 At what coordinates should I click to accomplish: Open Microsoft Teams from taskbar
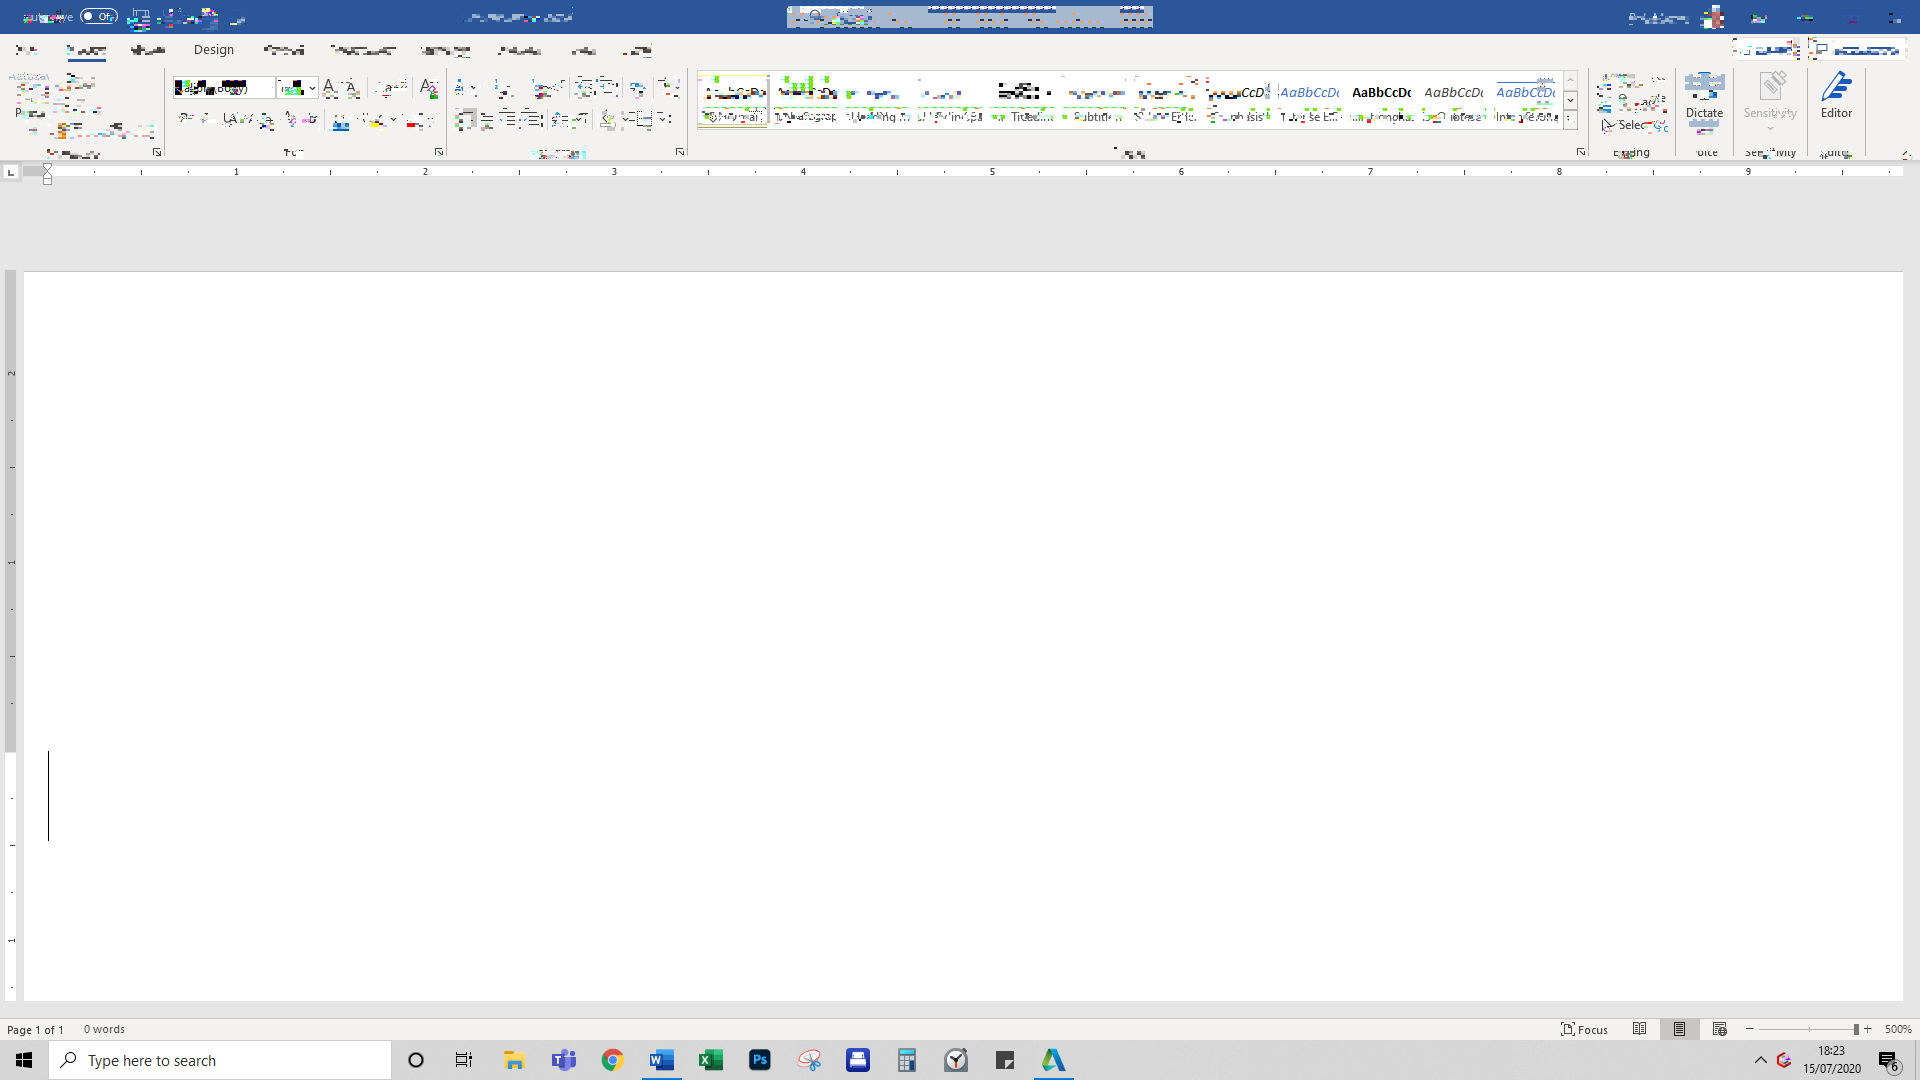click(563, 1060)
